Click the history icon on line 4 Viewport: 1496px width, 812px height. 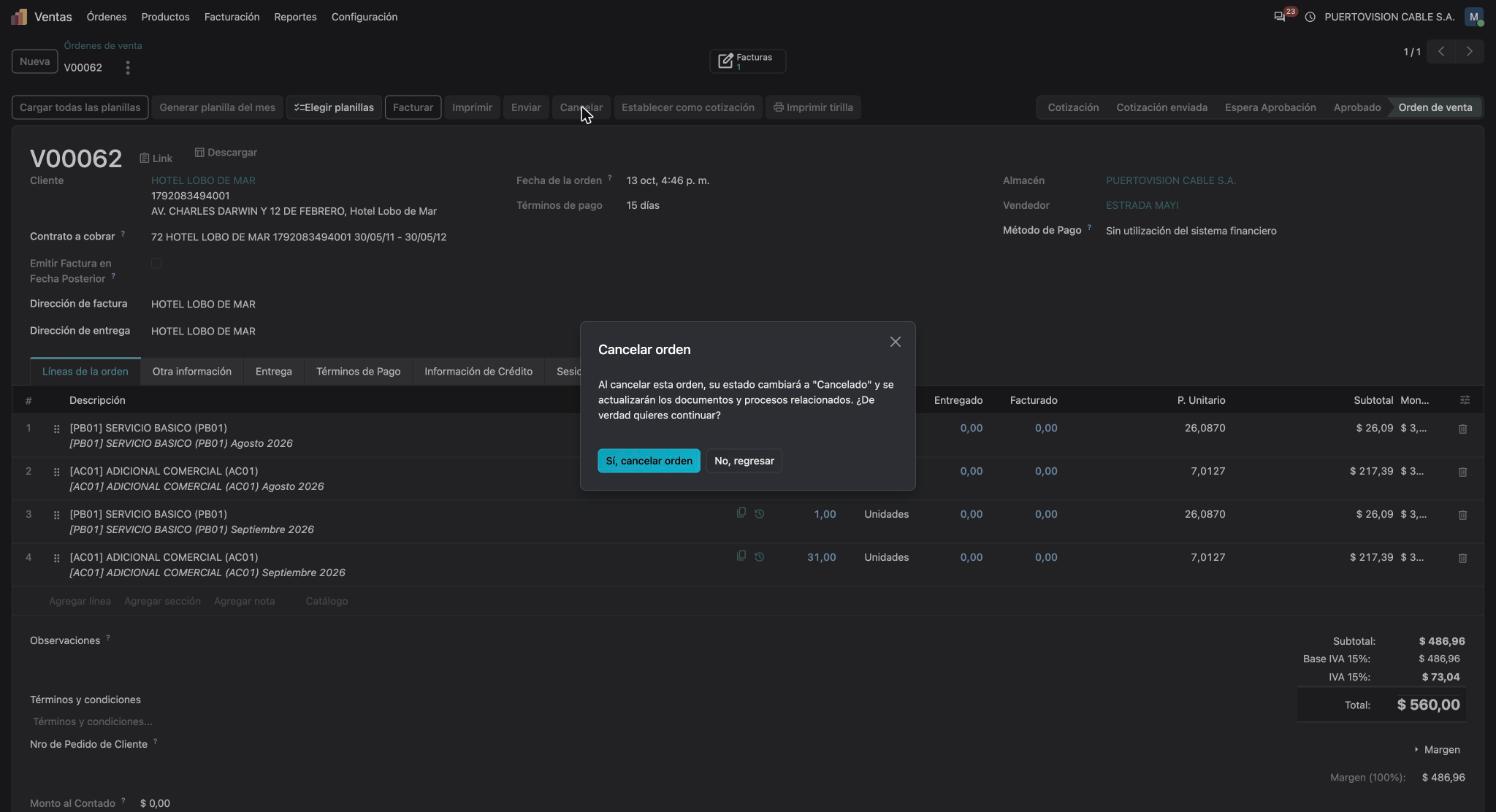pos(759,557)
